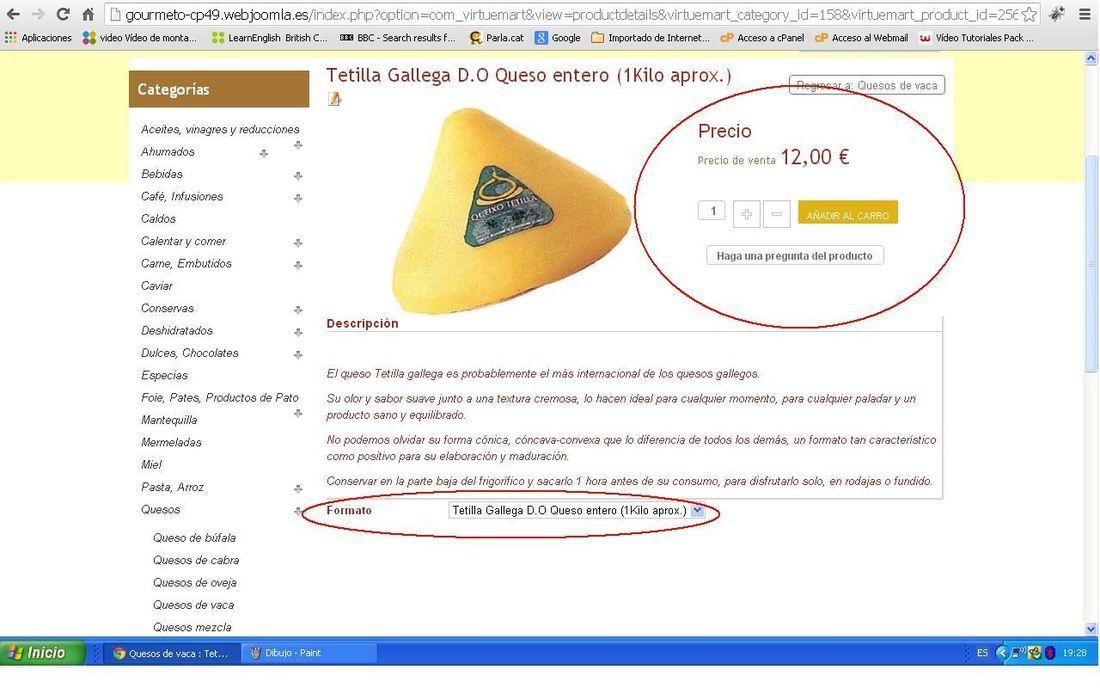Increase quantity with the plus icon
Image resolution: width=1100 pixels, height=688 pixels.
[746, 214]
